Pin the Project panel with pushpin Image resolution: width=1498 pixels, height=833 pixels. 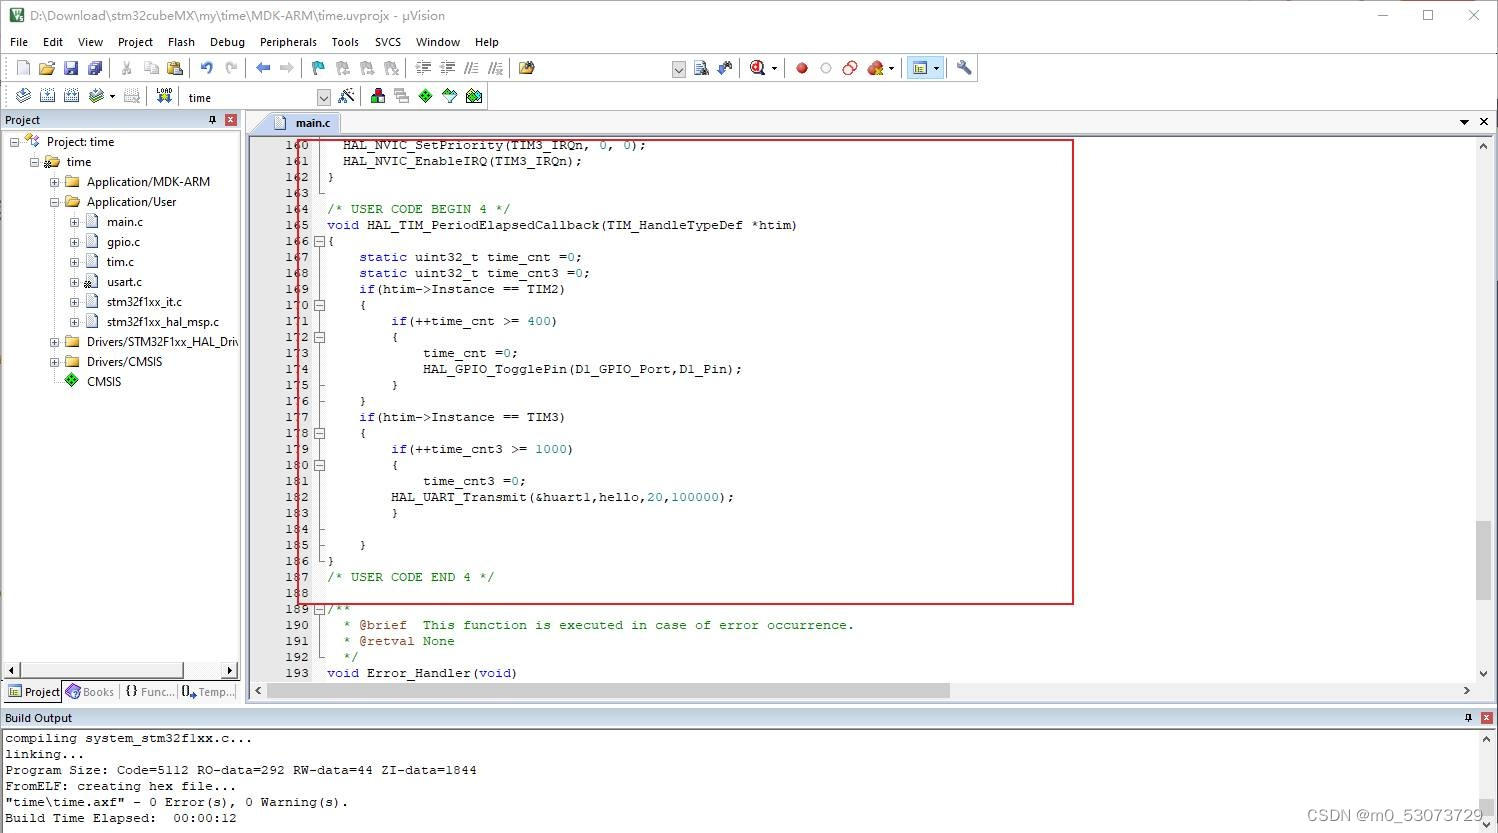[x=212, y=120]
